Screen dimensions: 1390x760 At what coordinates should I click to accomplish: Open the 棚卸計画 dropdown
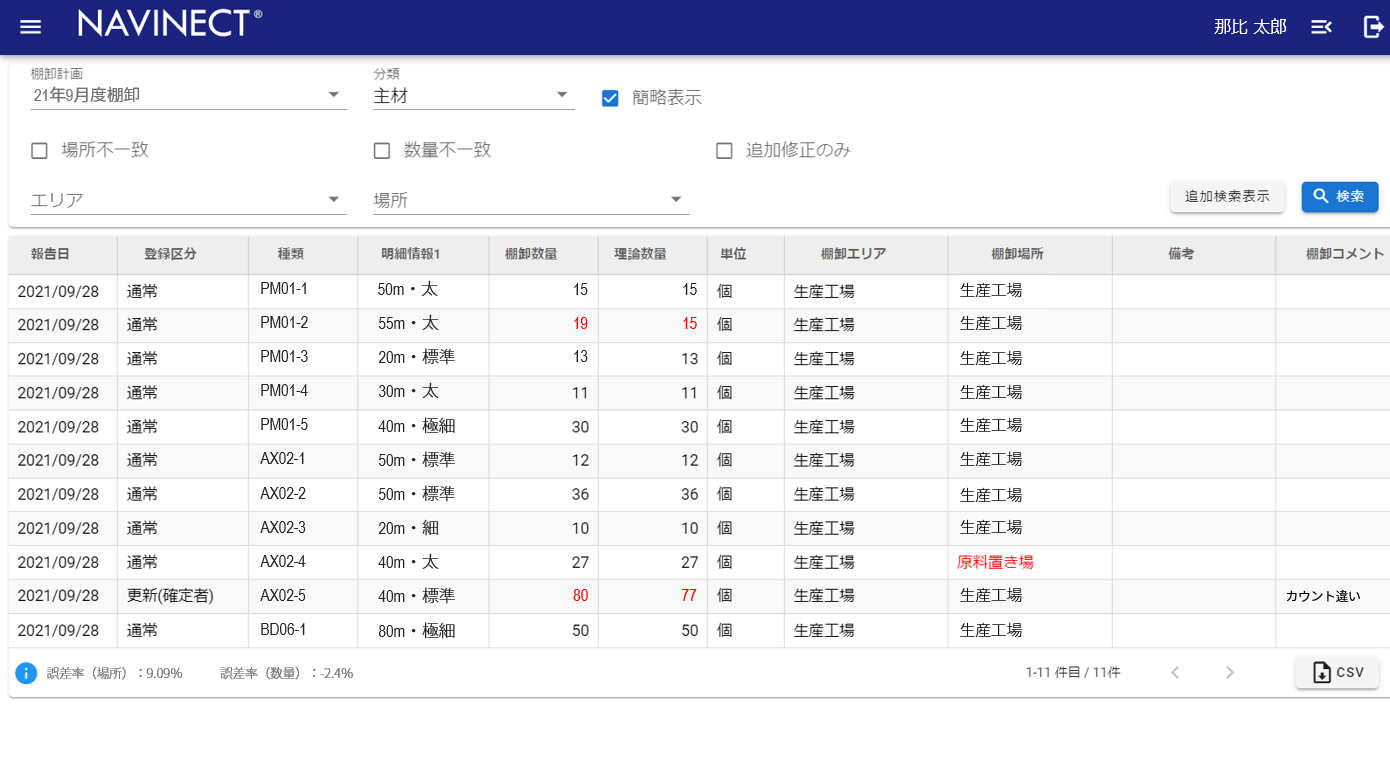tap(188, 95)
